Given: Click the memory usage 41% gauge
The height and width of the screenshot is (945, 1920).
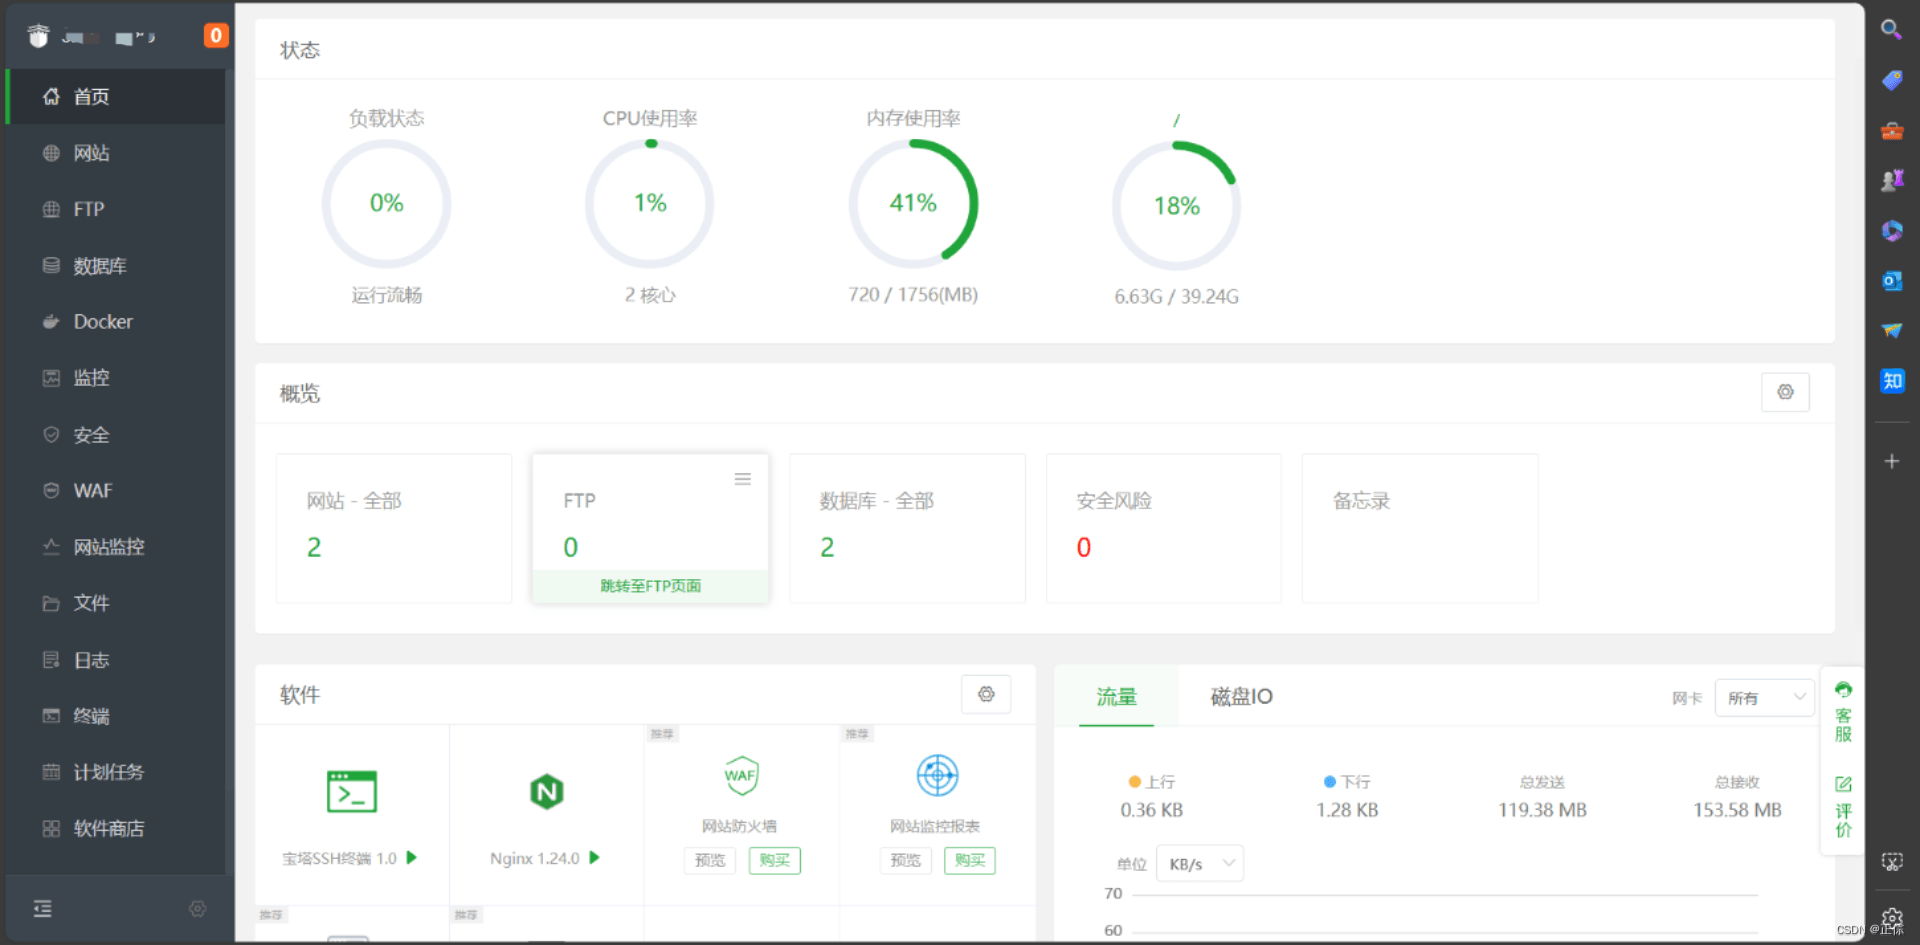Looking at the screenshot, I should click(913, 204).
